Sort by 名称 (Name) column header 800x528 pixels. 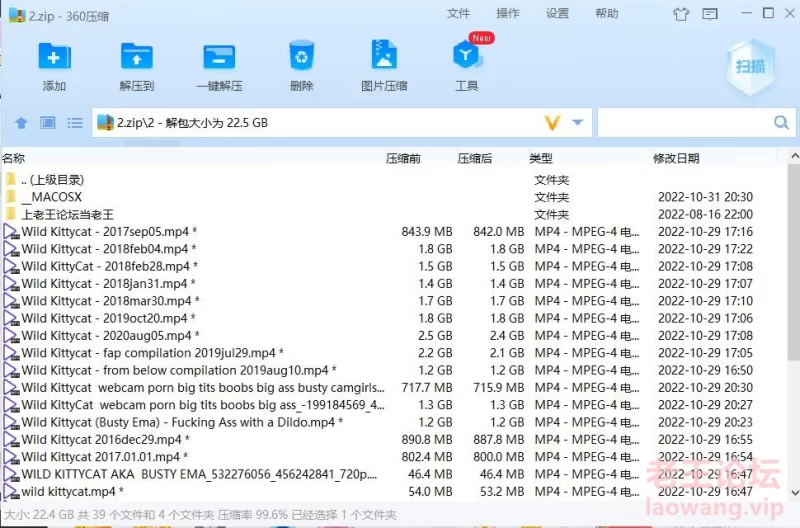[x=14, y=158]
